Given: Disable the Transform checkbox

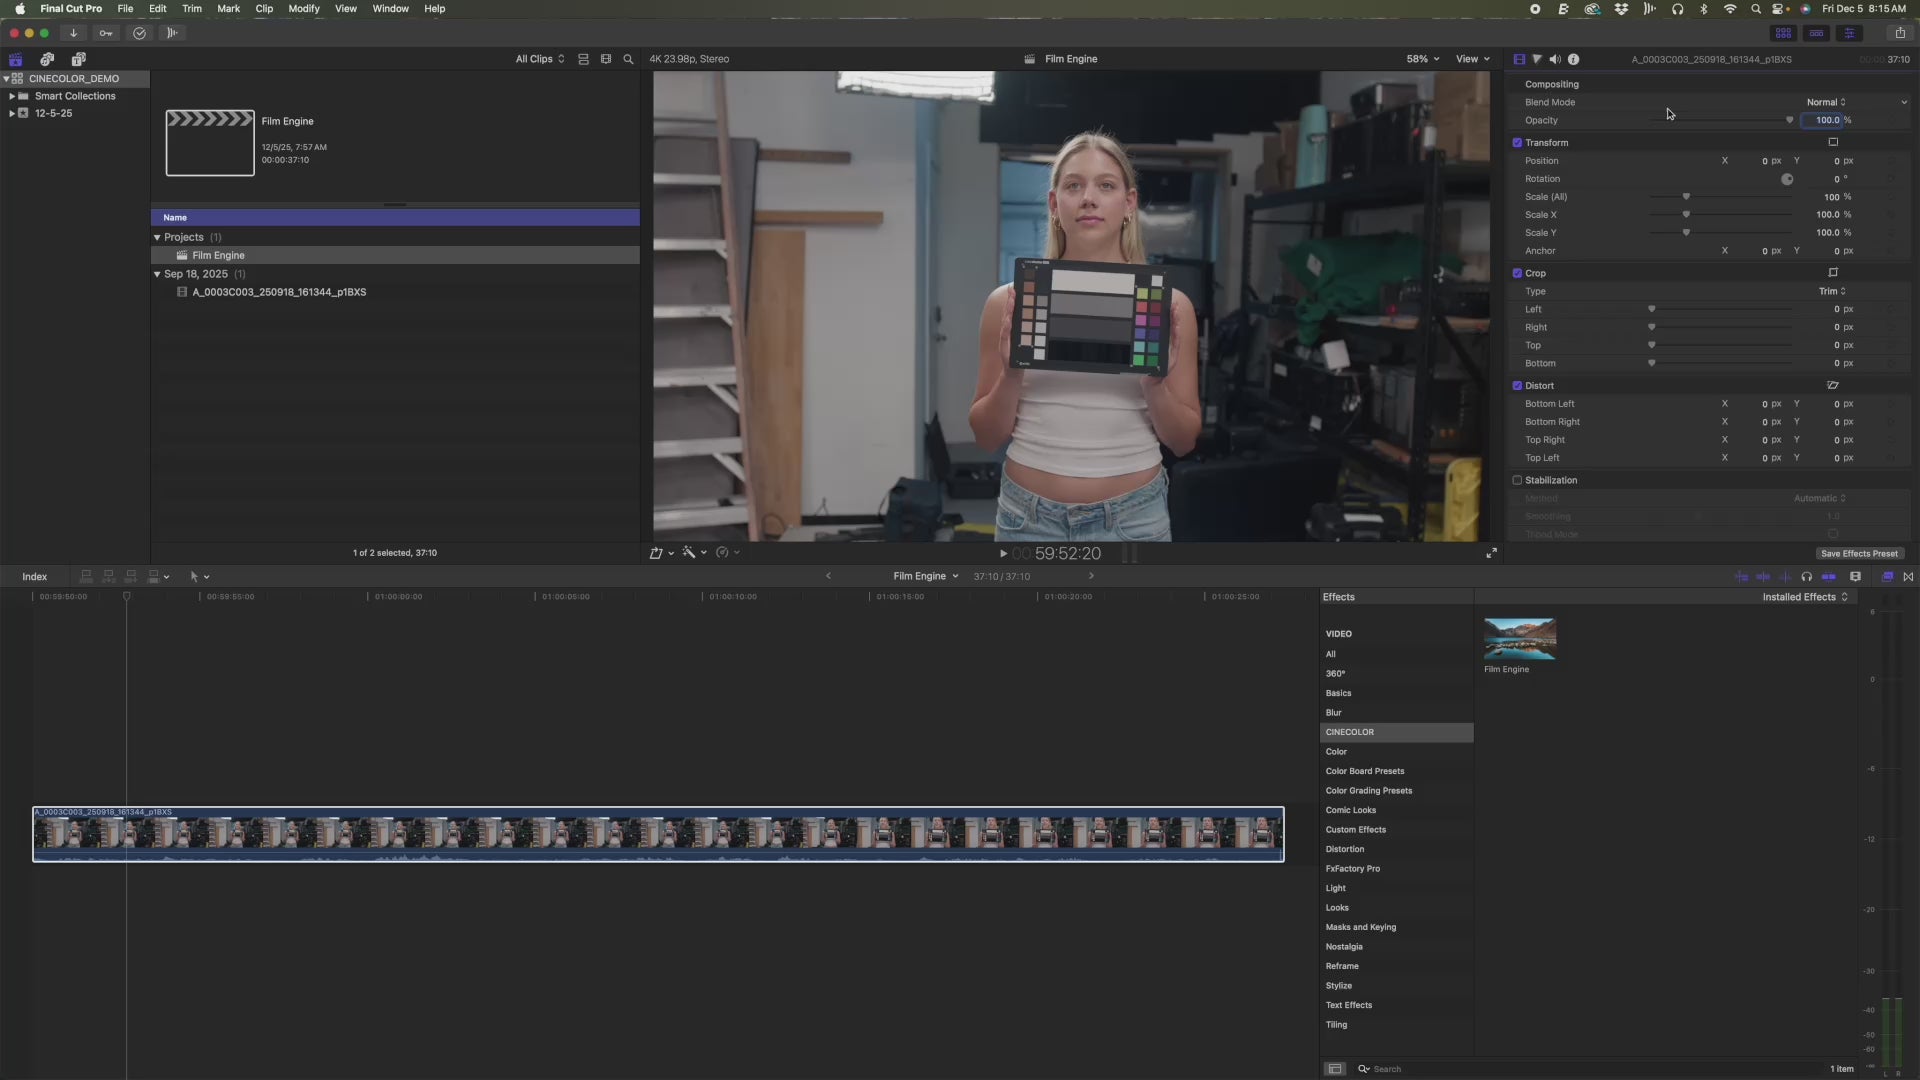Looking at the screenshot, I should pos(1517,143).
